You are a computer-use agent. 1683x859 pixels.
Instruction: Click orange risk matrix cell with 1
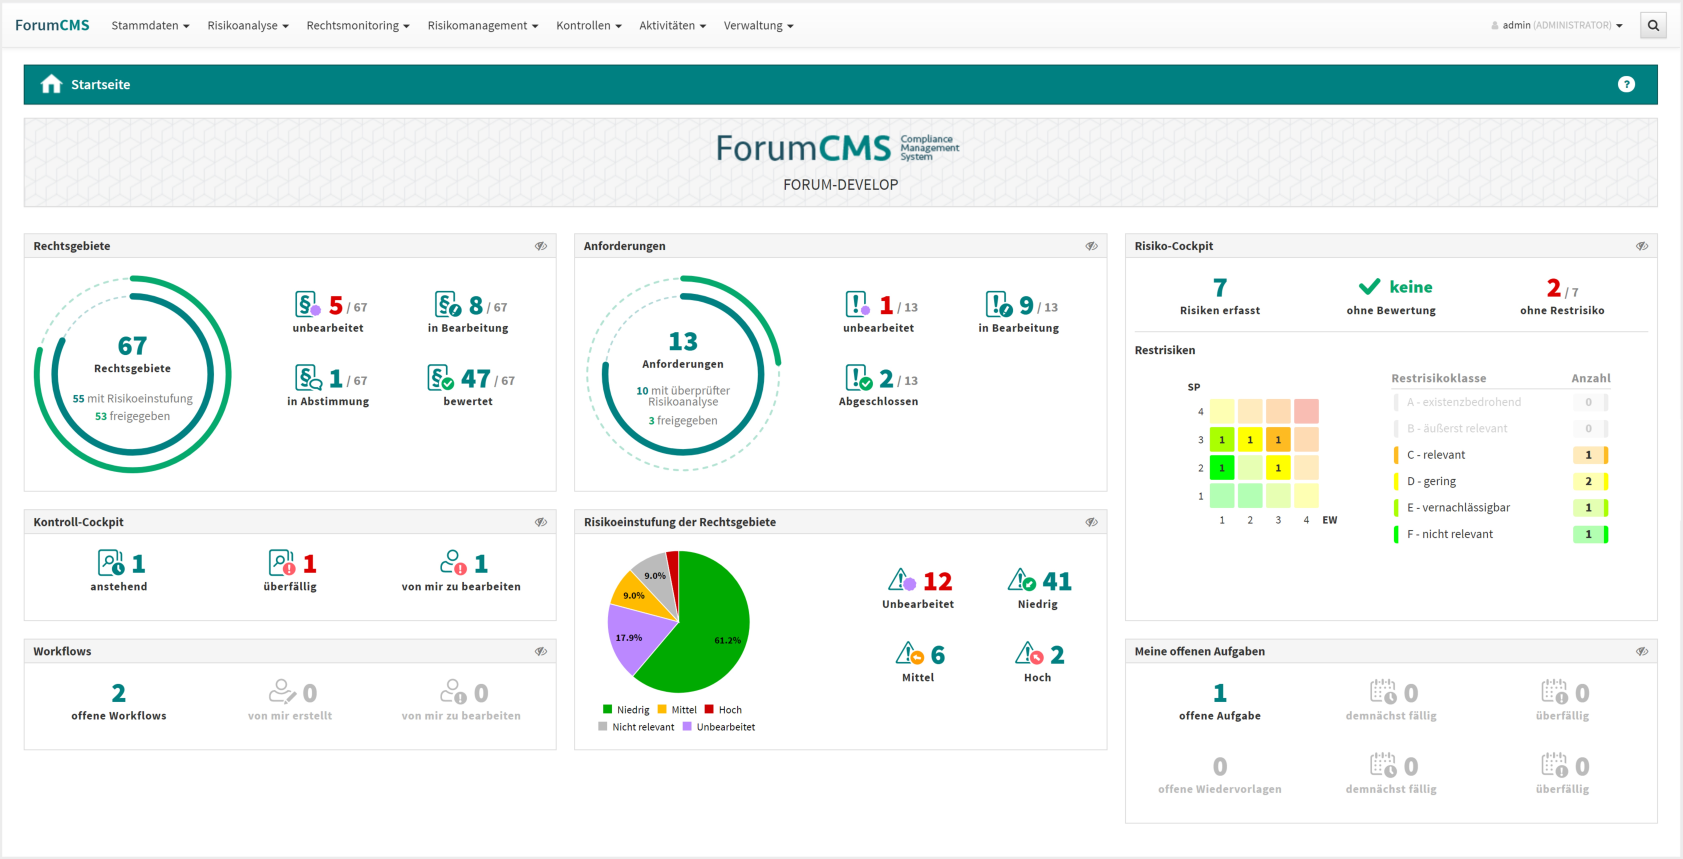[x=1278, y=439]
